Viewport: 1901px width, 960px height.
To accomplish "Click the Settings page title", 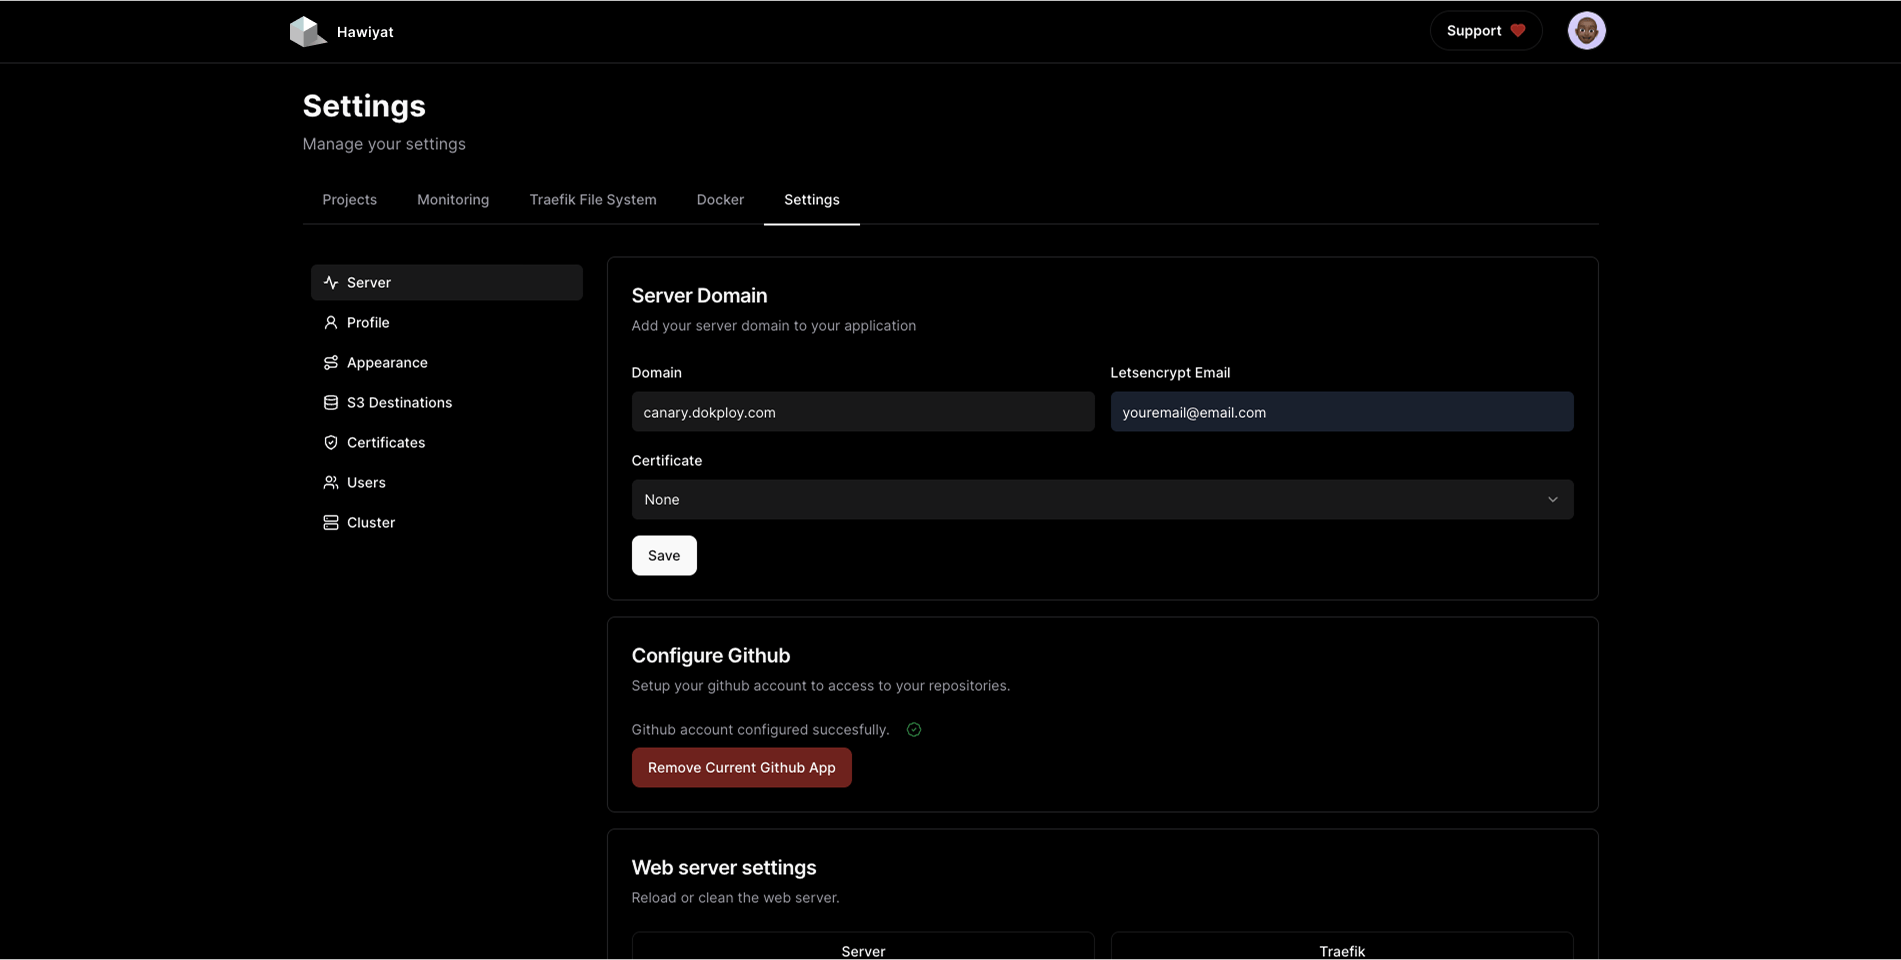I will (364, 106).
